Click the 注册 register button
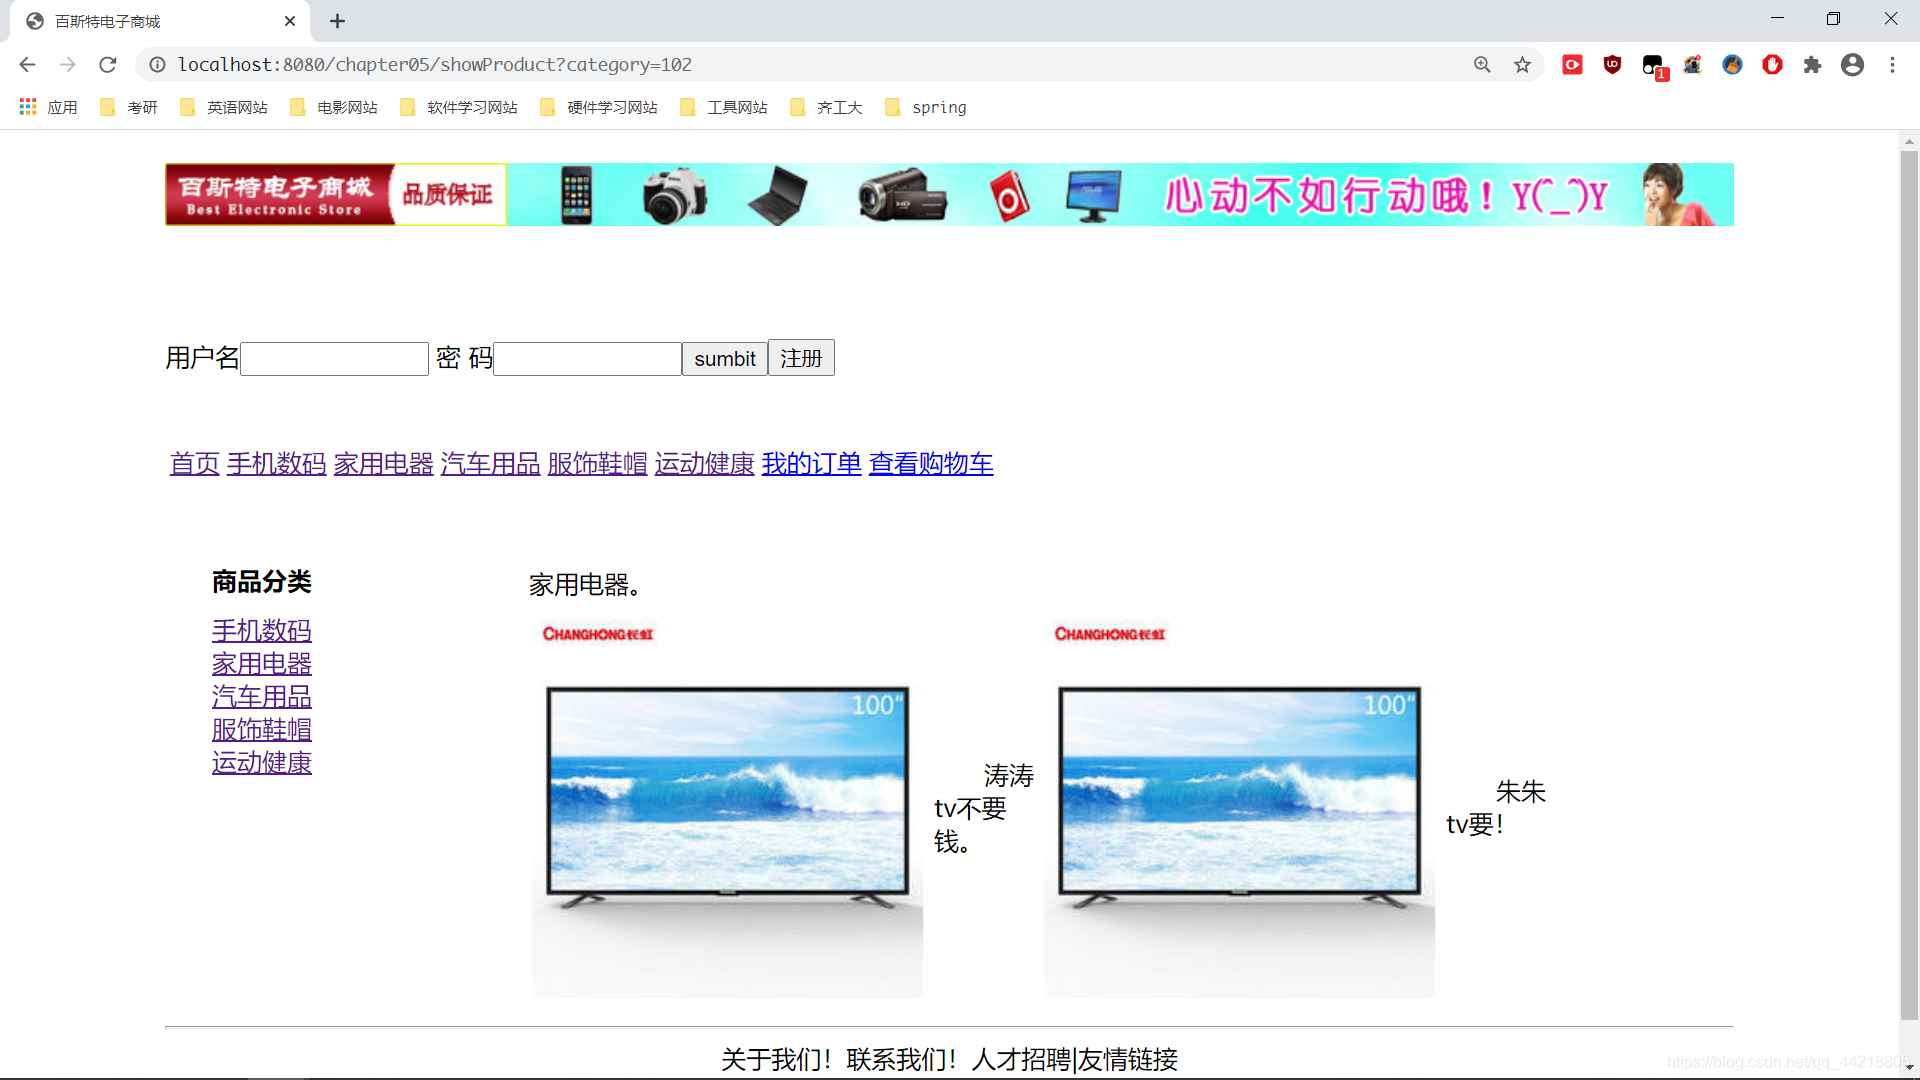Viewport: 1920px width, 1080px height. click(801, 358)
